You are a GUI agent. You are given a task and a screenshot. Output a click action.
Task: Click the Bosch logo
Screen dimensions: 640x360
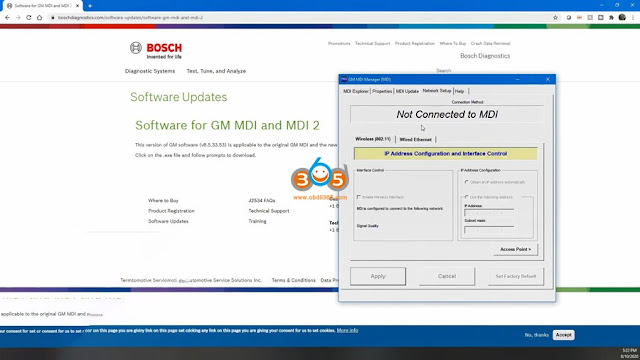pyautogui.click(x=156, y=50)
